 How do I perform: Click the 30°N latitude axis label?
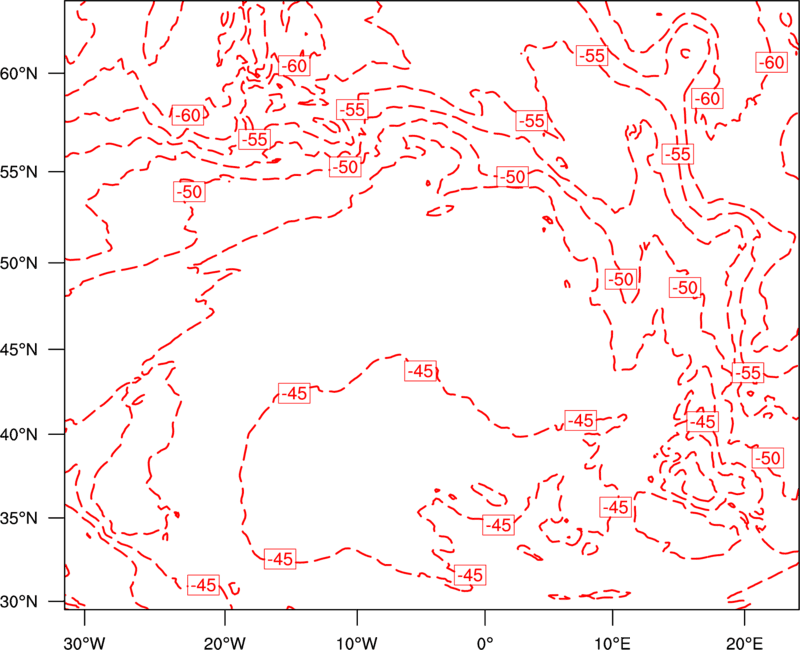pyautogui.click(x=19, y=602)
